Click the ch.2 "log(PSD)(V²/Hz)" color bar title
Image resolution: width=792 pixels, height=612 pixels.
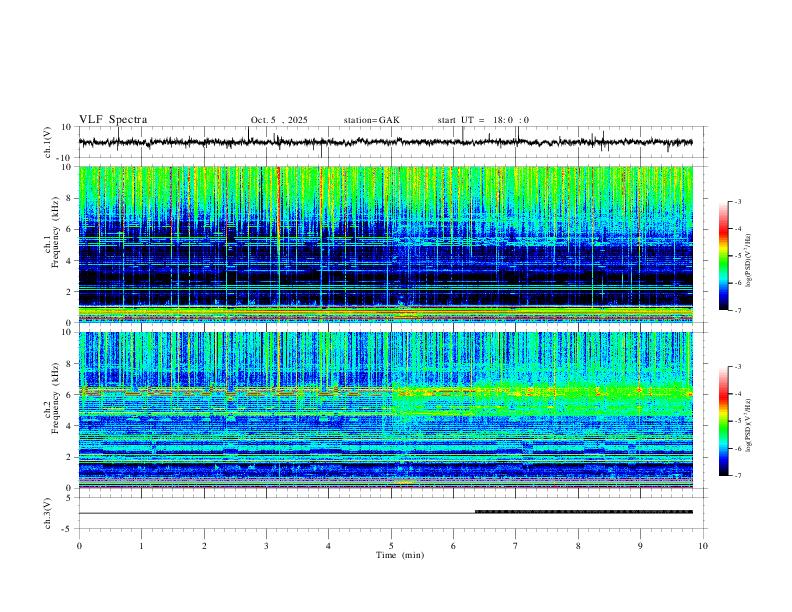click(x=749, y=425)
